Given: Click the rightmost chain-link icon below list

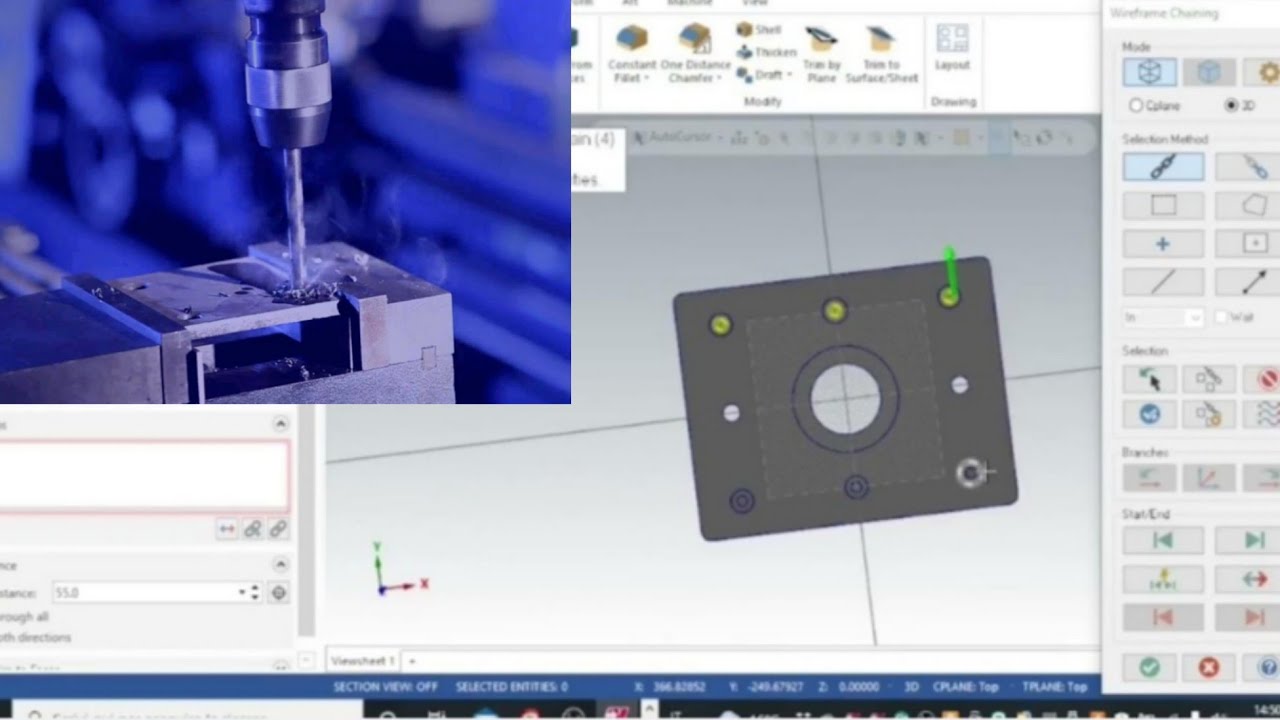Looking at the screenshot, I should pos(278,529).
